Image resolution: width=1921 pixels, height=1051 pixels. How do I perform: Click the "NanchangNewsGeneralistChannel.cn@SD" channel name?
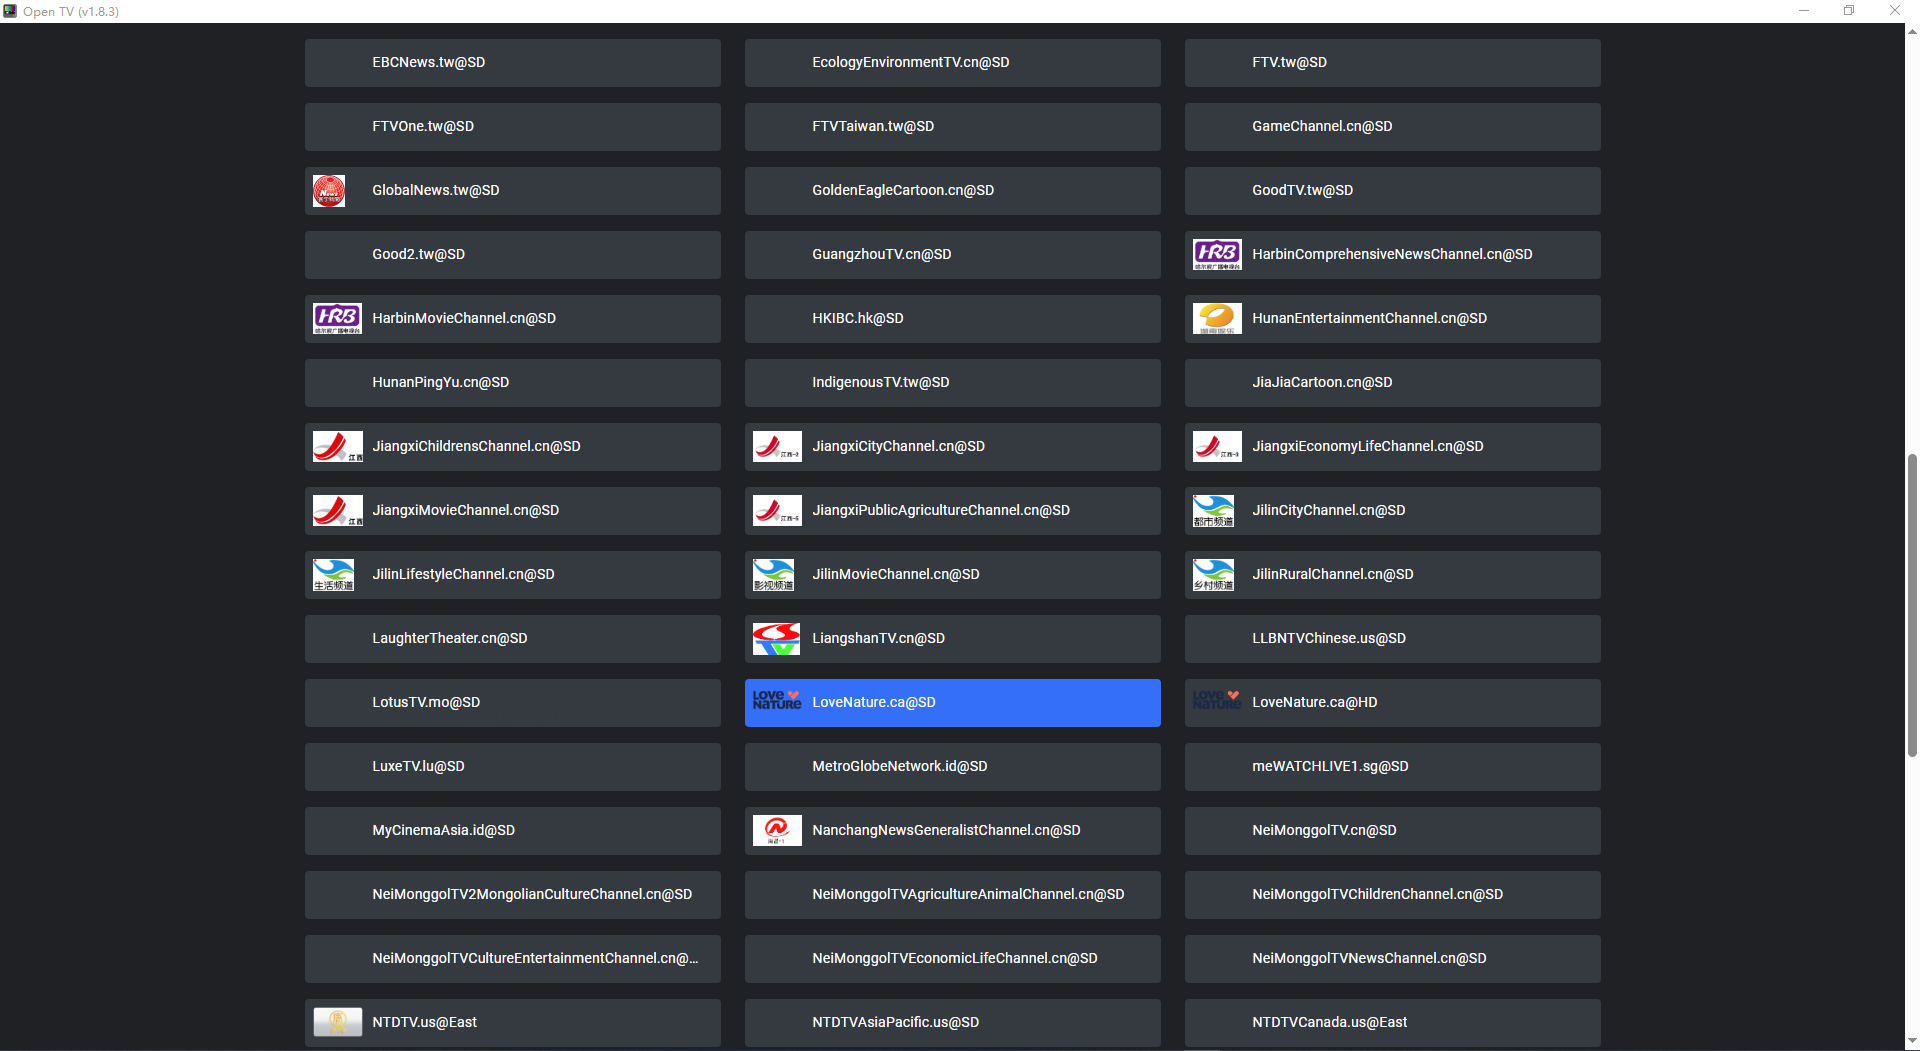point(946,831)
